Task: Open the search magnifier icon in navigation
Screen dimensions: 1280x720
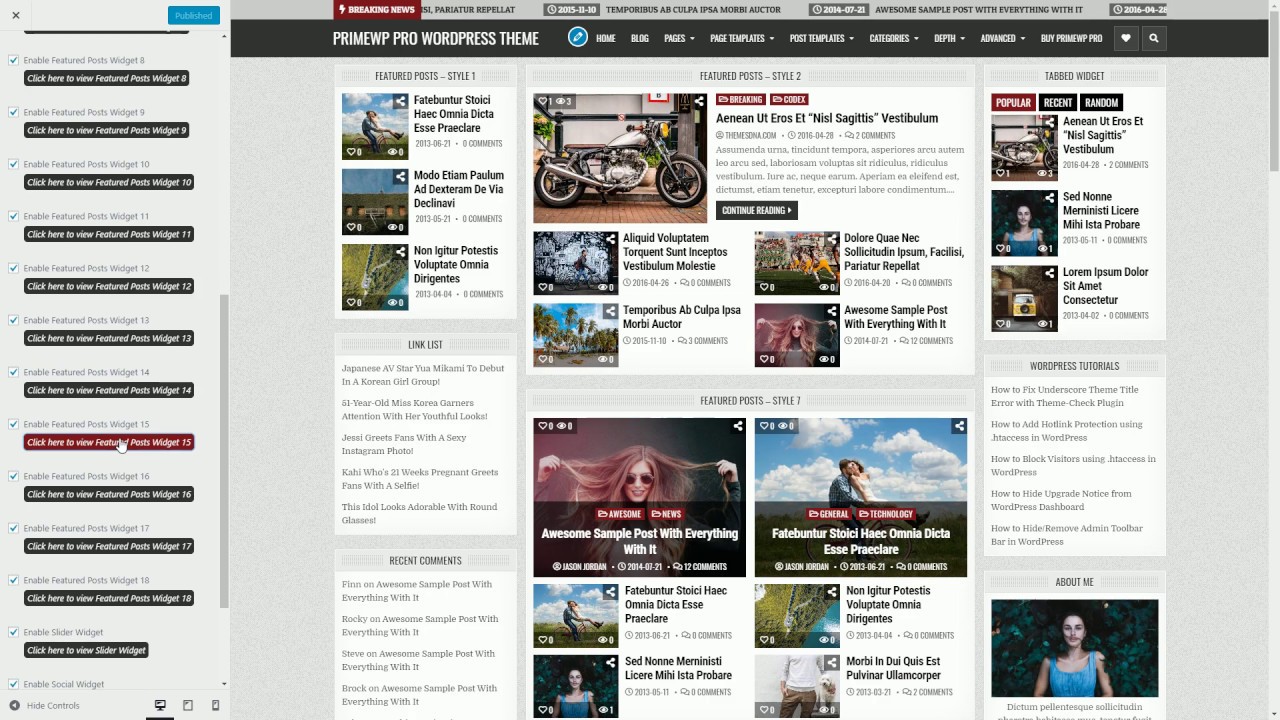Action: (1154, 39)
